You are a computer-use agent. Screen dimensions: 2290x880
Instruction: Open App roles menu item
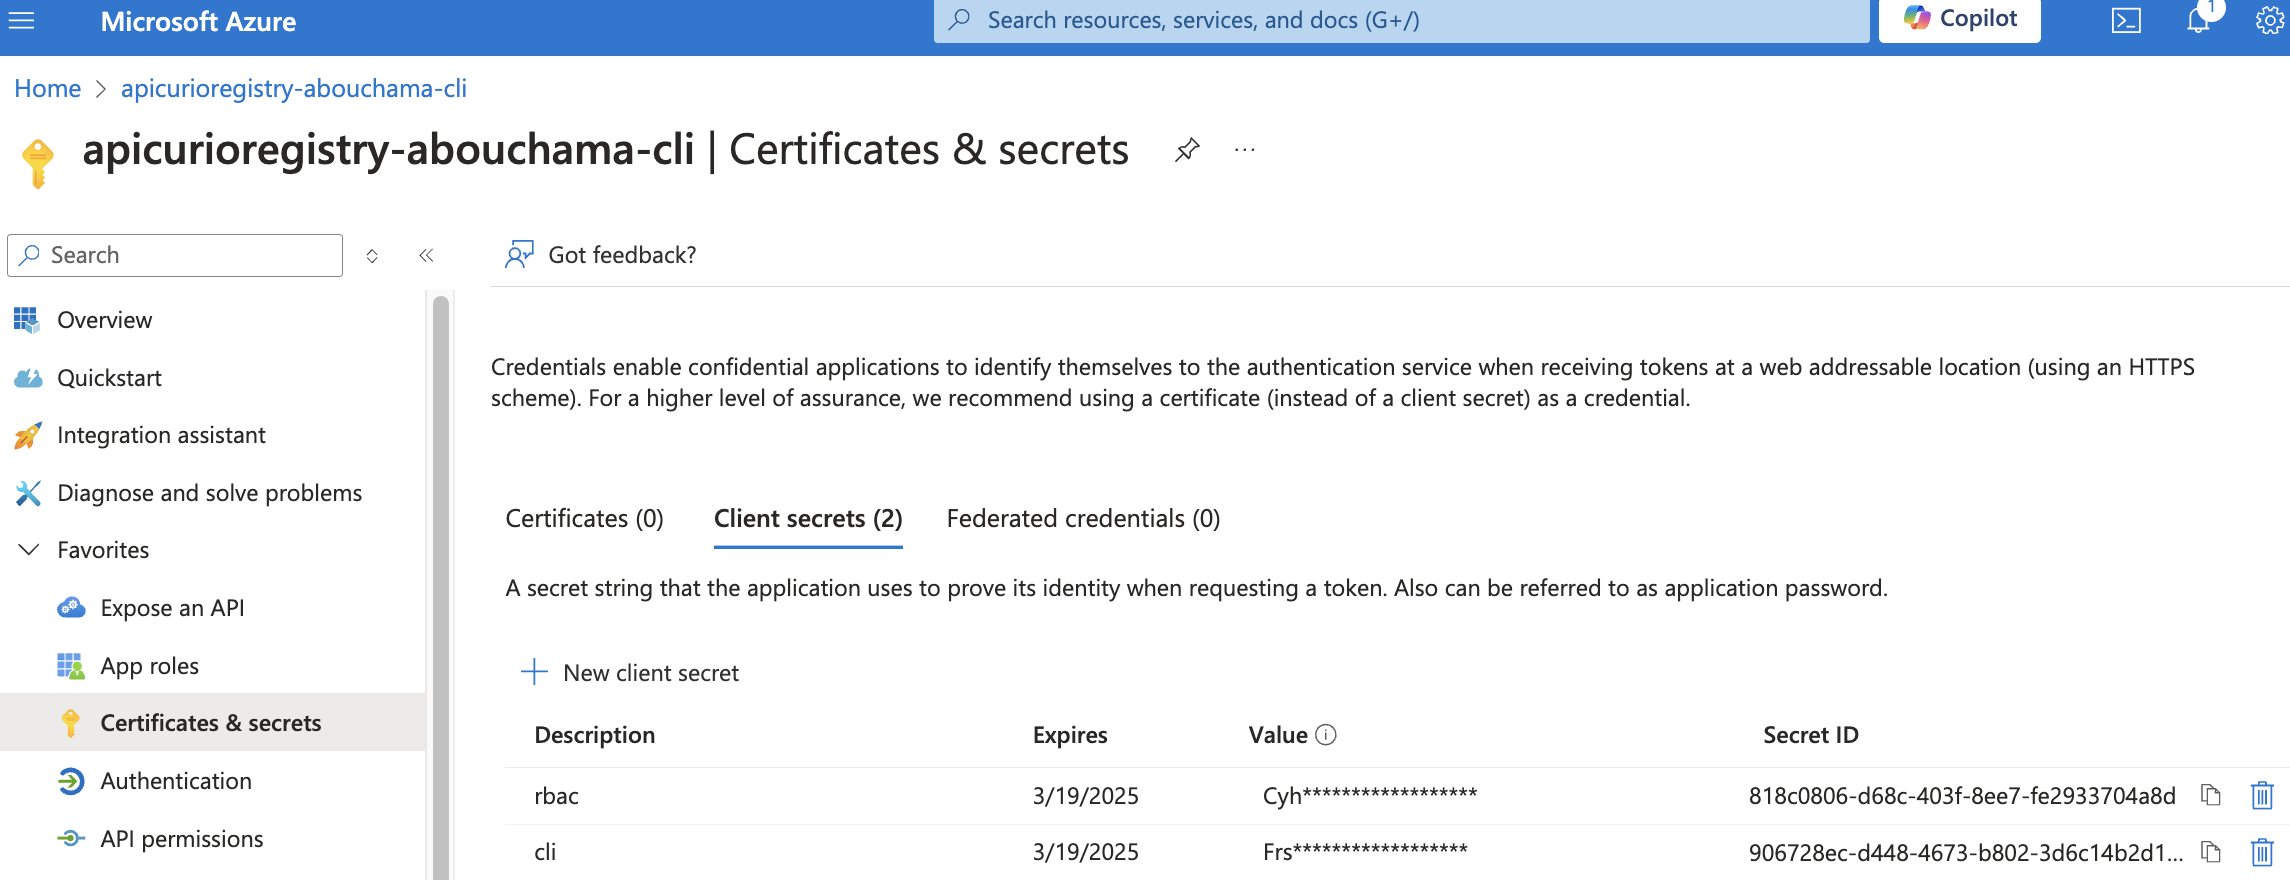point(149,666)
